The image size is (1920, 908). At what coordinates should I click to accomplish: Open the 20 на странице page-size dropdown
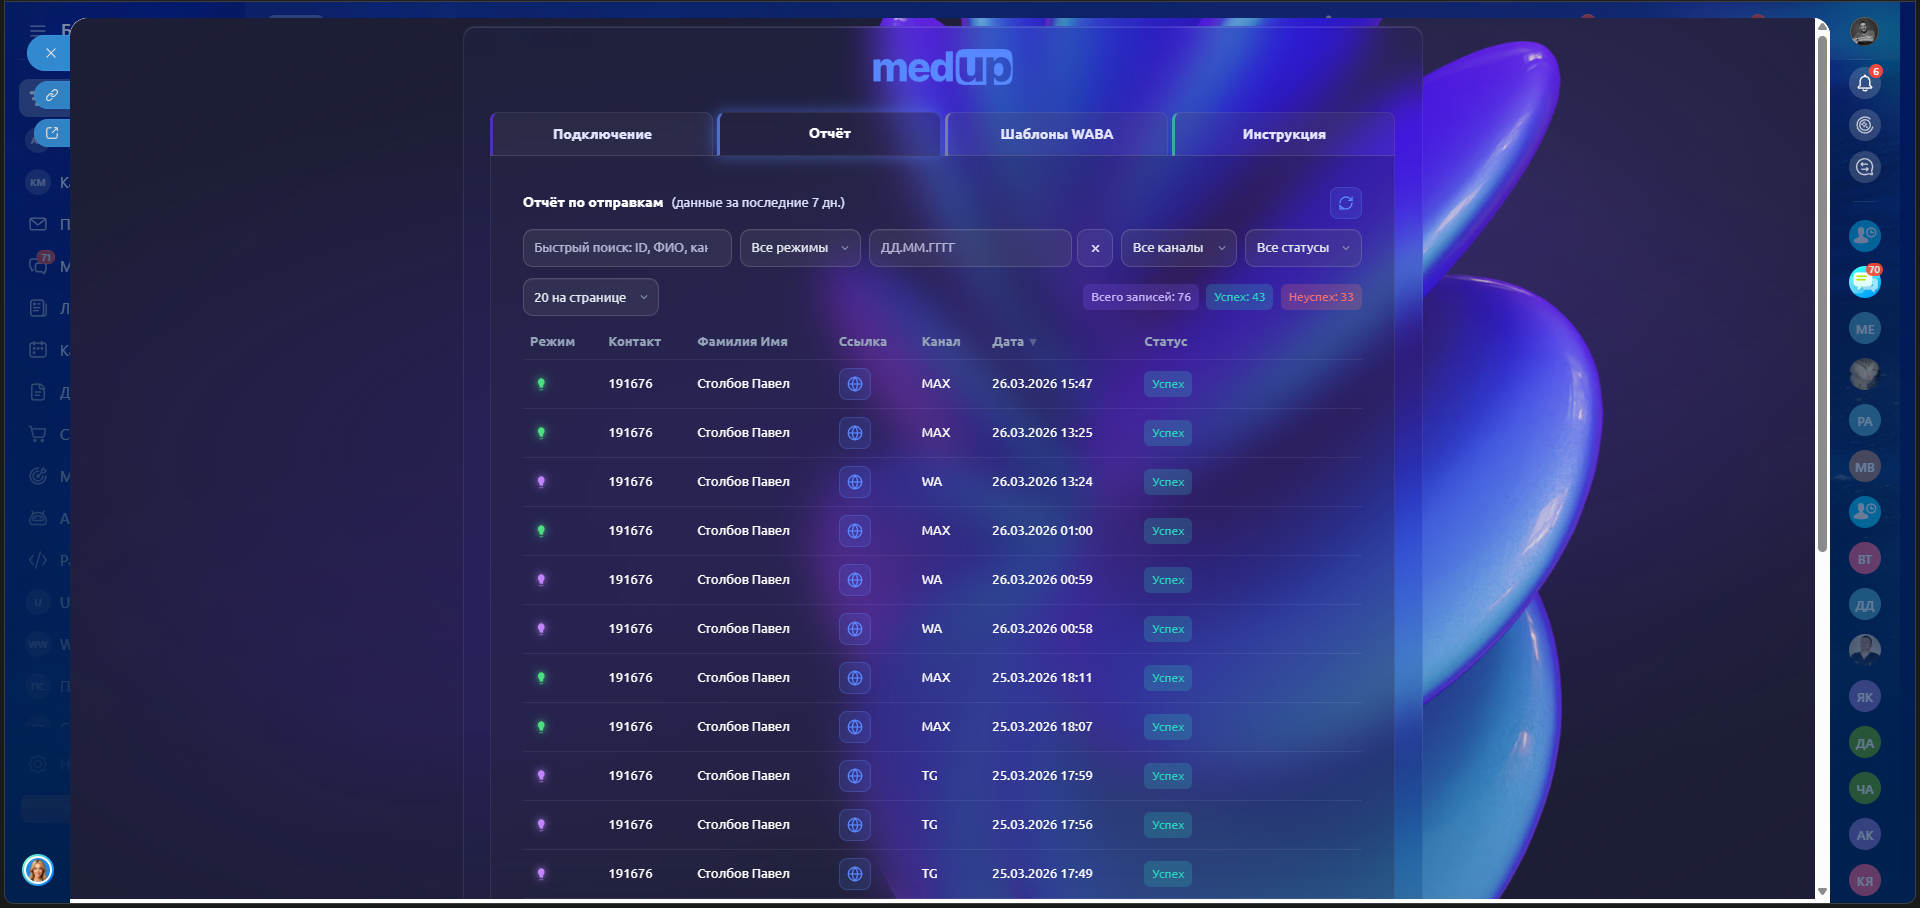(591, 297)
